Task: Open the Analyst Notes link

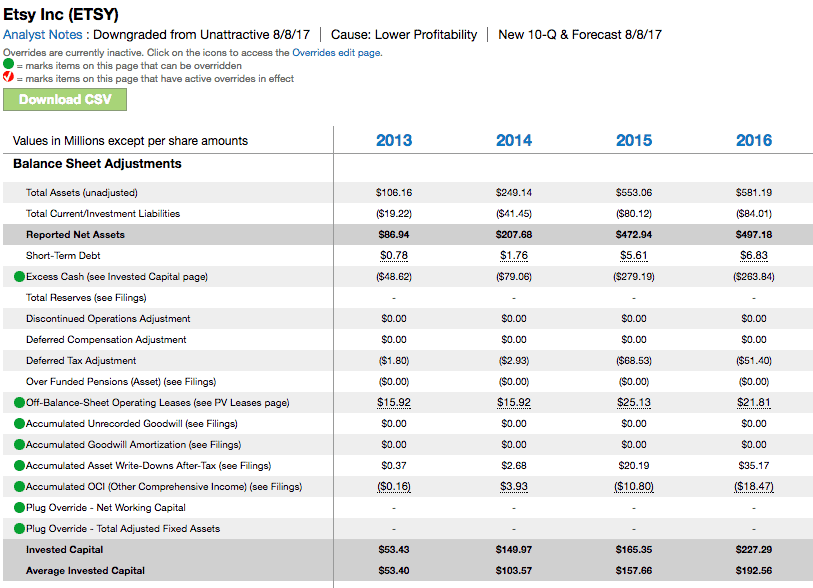Action: click(43, 35)
